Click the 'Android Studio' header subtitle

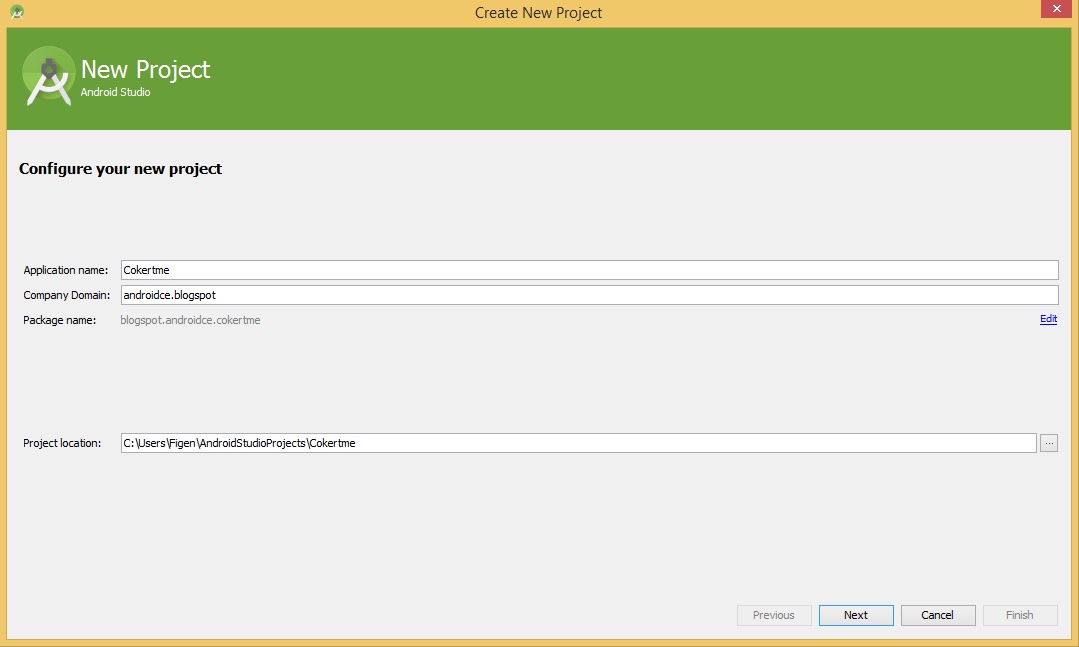coord(115,92)
